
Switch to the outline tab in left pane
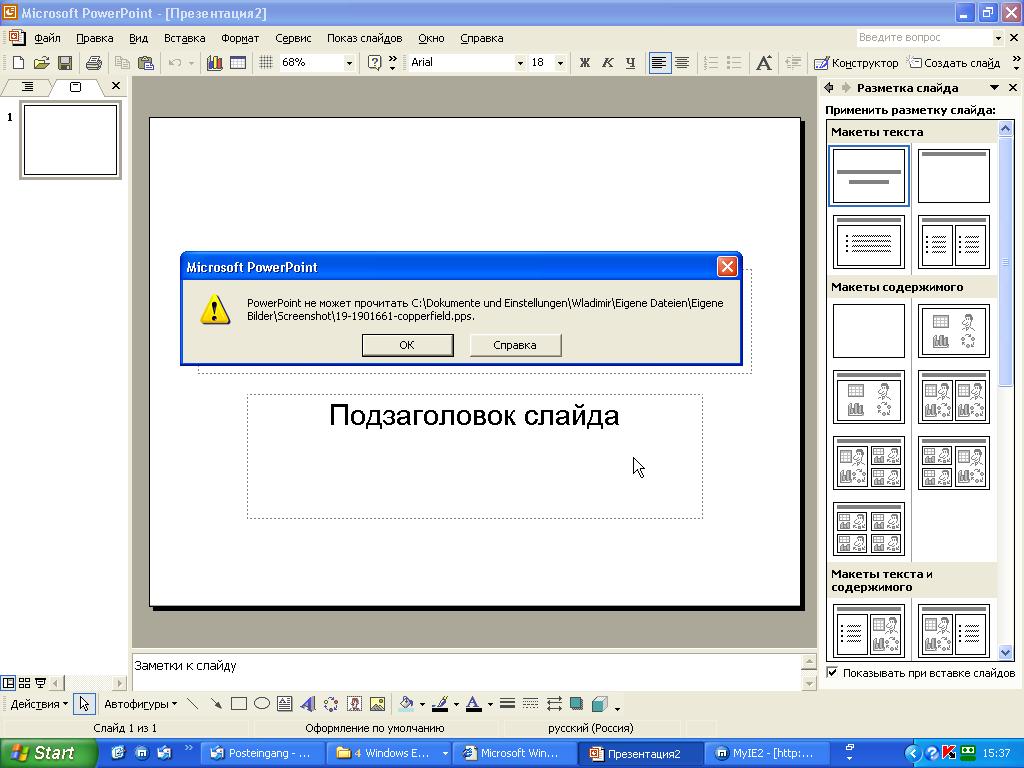point(27,86)
